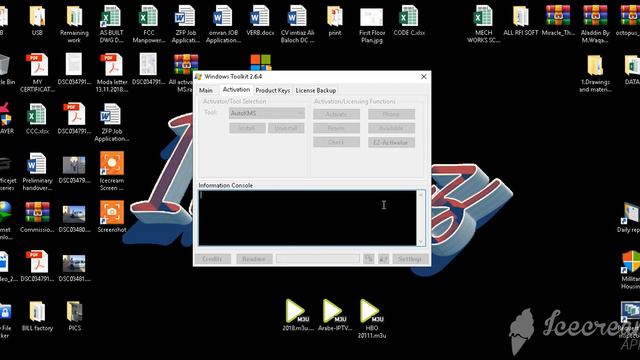Close the Windows Toolkit 2.6.4 window
Viewport: 640px width, 360px height.
(424, 77)
